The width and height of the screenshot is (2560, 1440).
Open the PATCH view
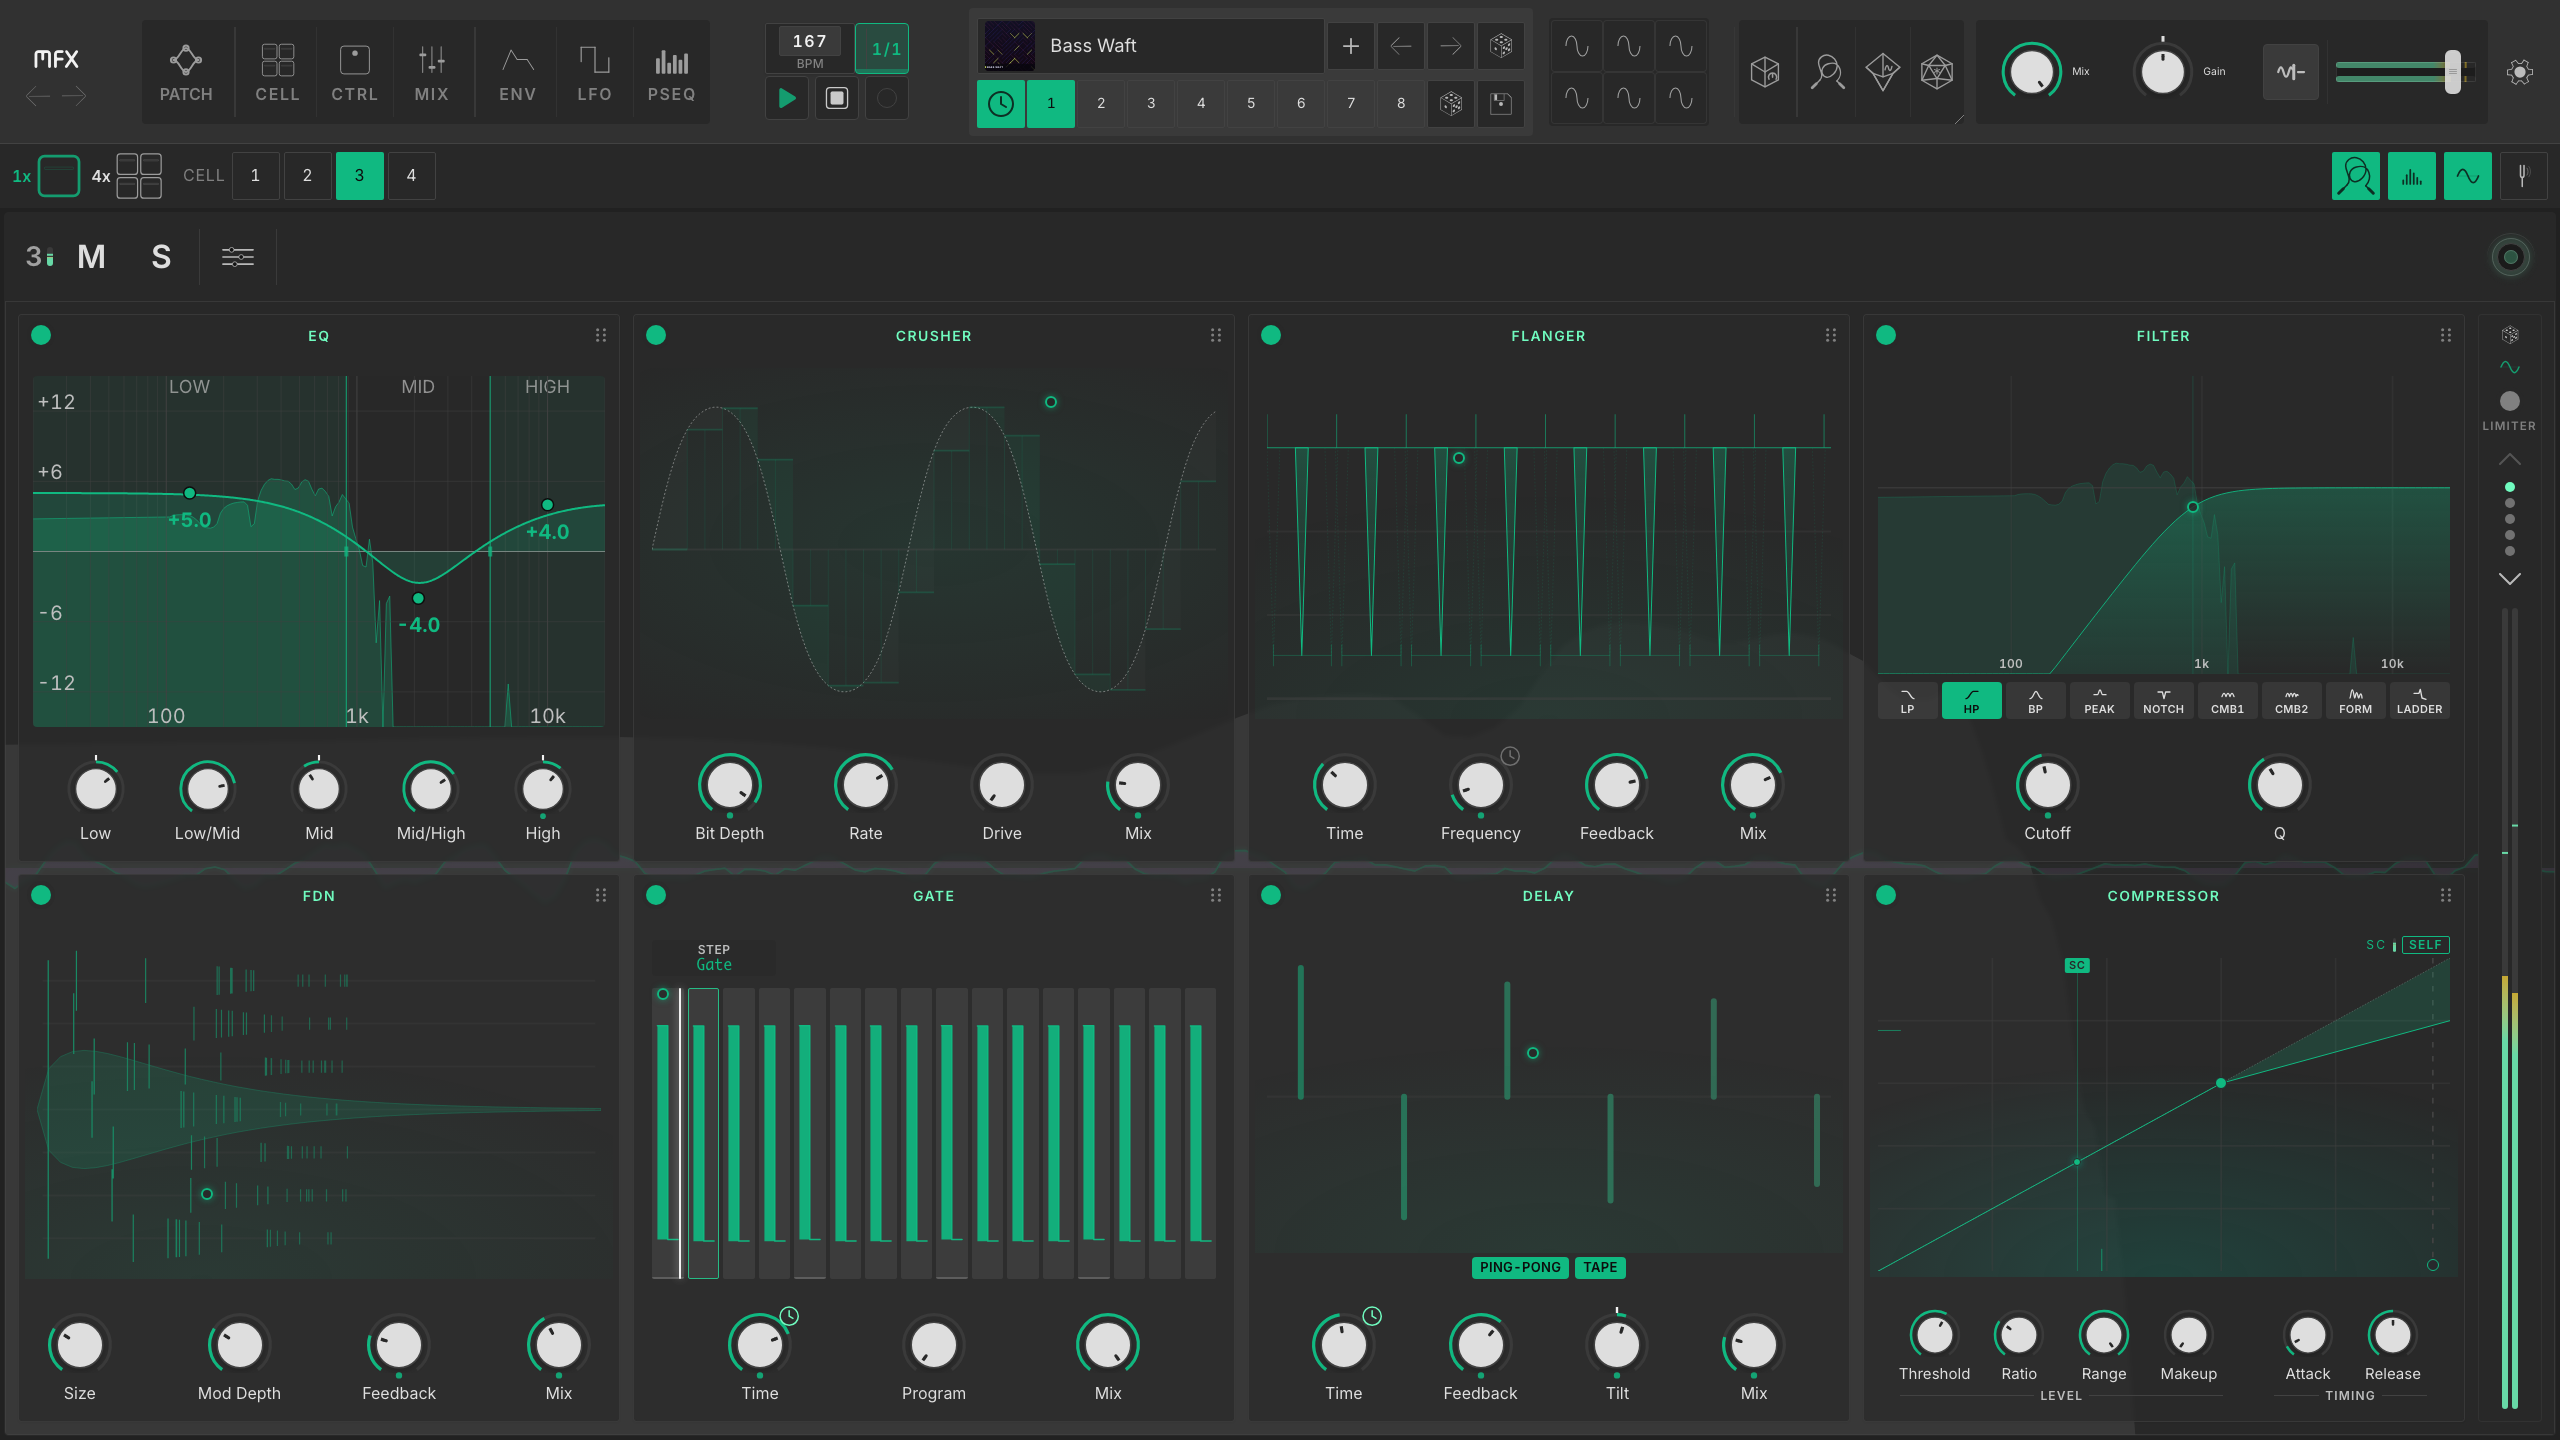click(186, 72)
